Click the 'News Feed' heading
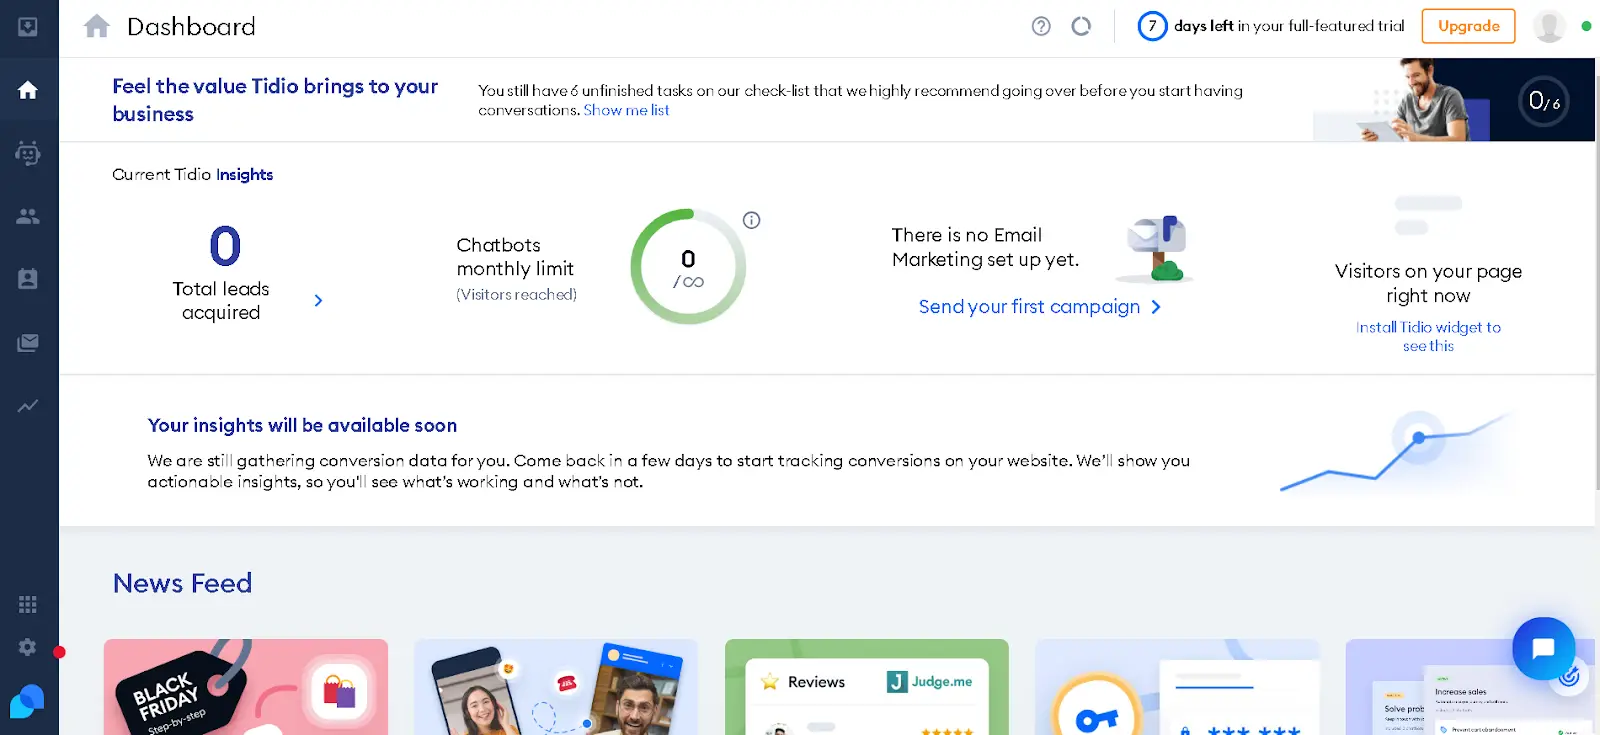The height and width of the screenshot is (735, 1600). click(x=182, y=583)
